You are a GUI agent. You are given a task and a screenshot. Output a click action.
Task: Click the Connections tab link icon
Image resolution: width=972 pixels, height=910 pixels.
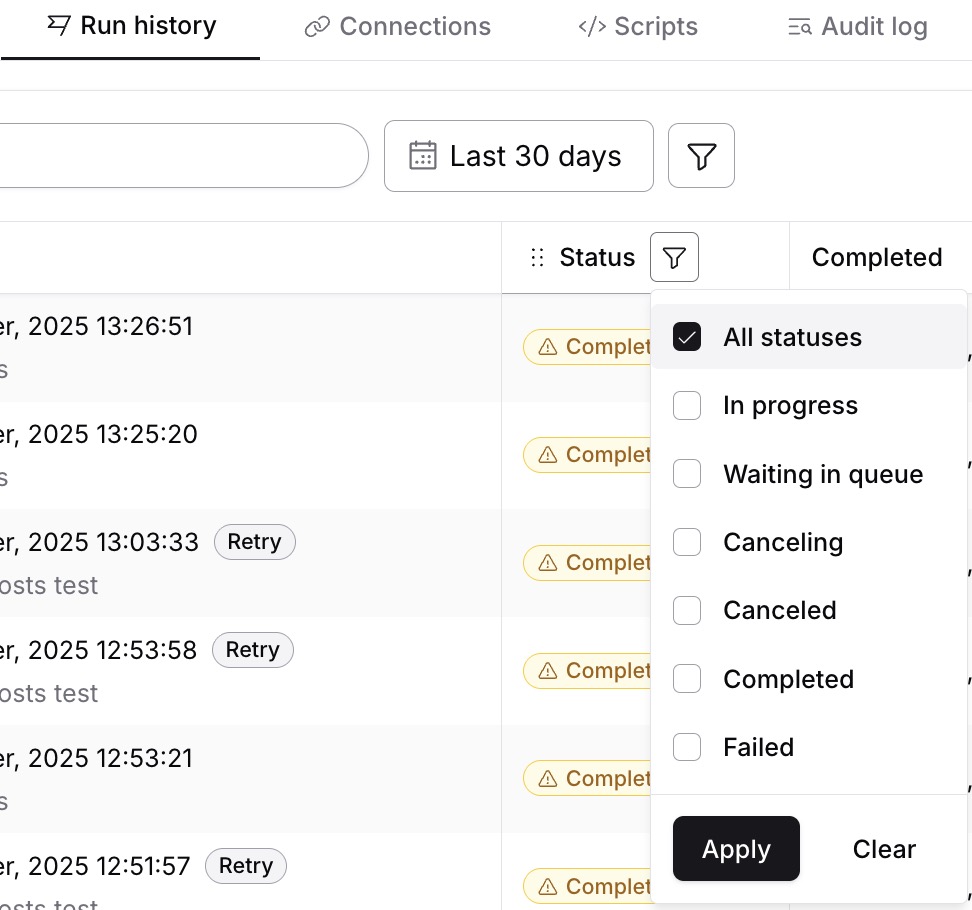(317, 27)
